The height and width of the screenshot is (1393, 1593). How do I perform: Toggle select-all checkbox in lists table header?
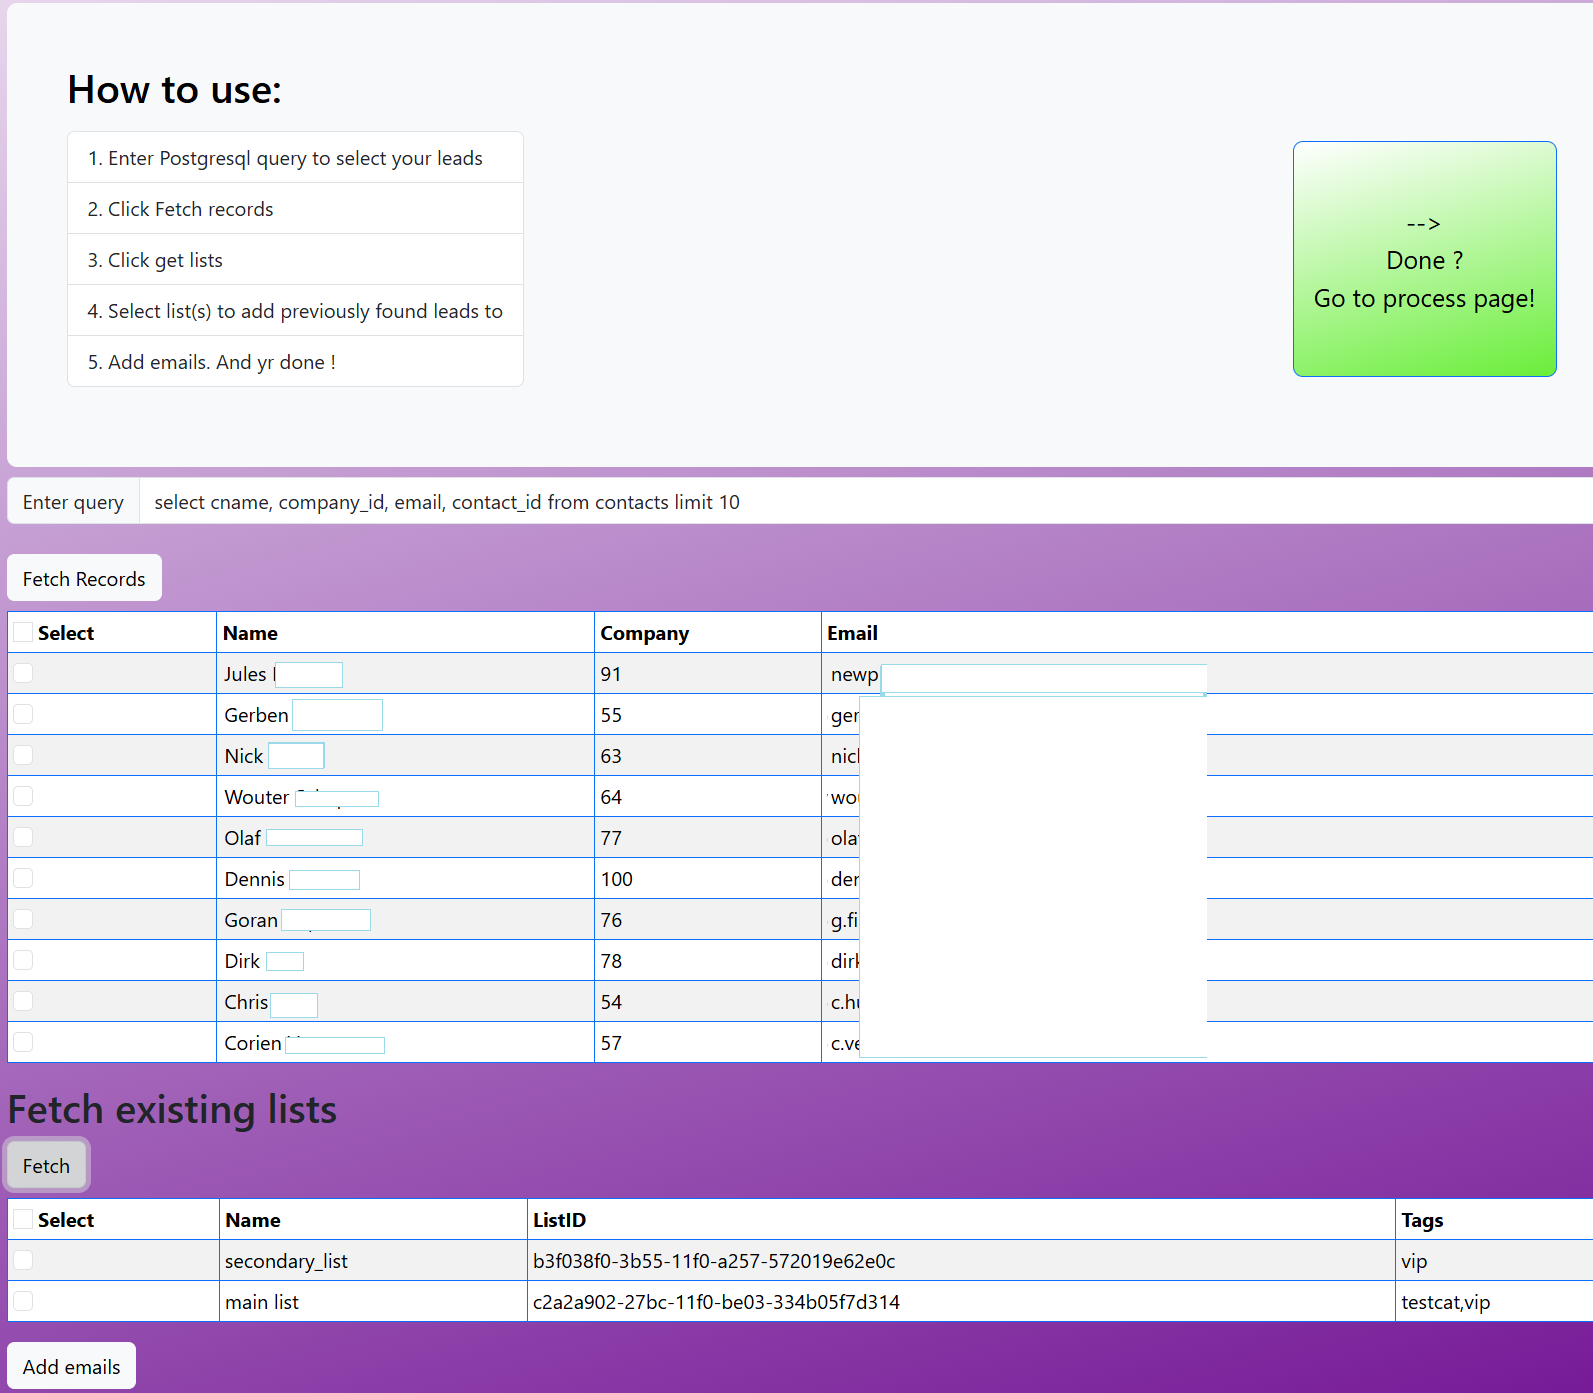pyautogui.click(x=23, y=1219)
